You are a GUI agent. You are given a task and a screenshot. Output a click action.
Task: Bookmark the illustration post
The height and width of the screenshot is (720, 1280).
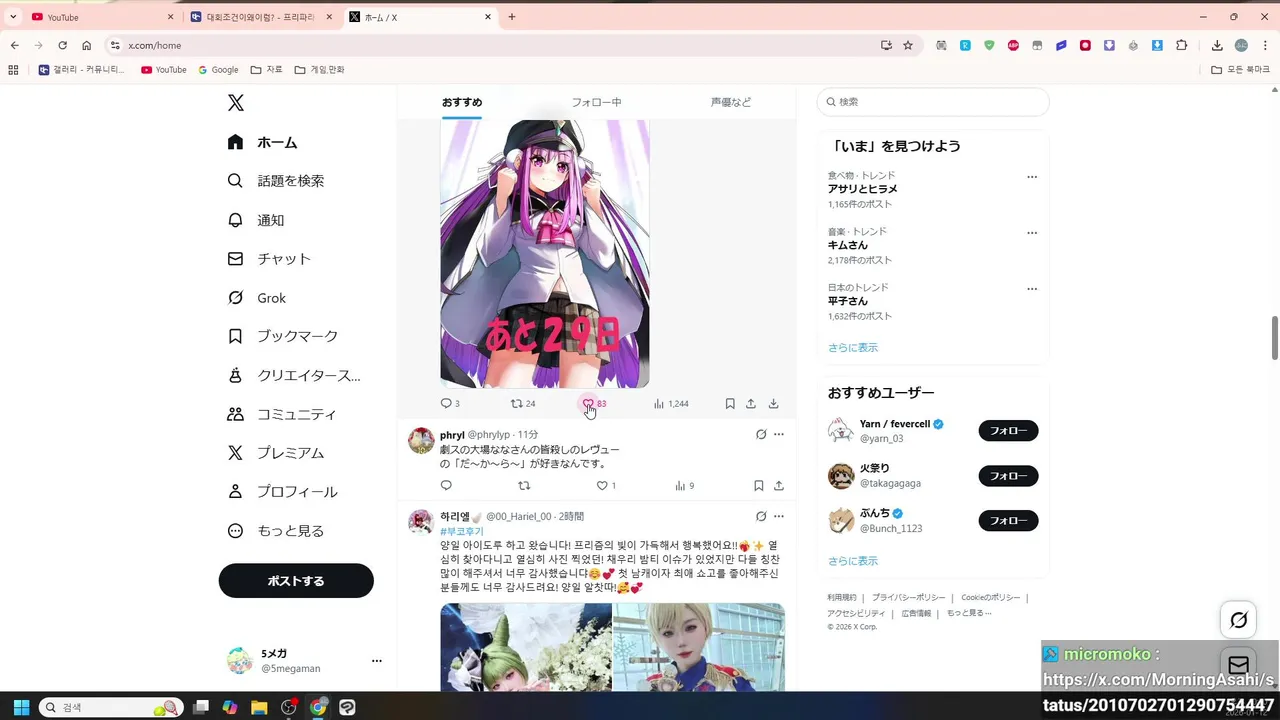[x=730, y=404]
